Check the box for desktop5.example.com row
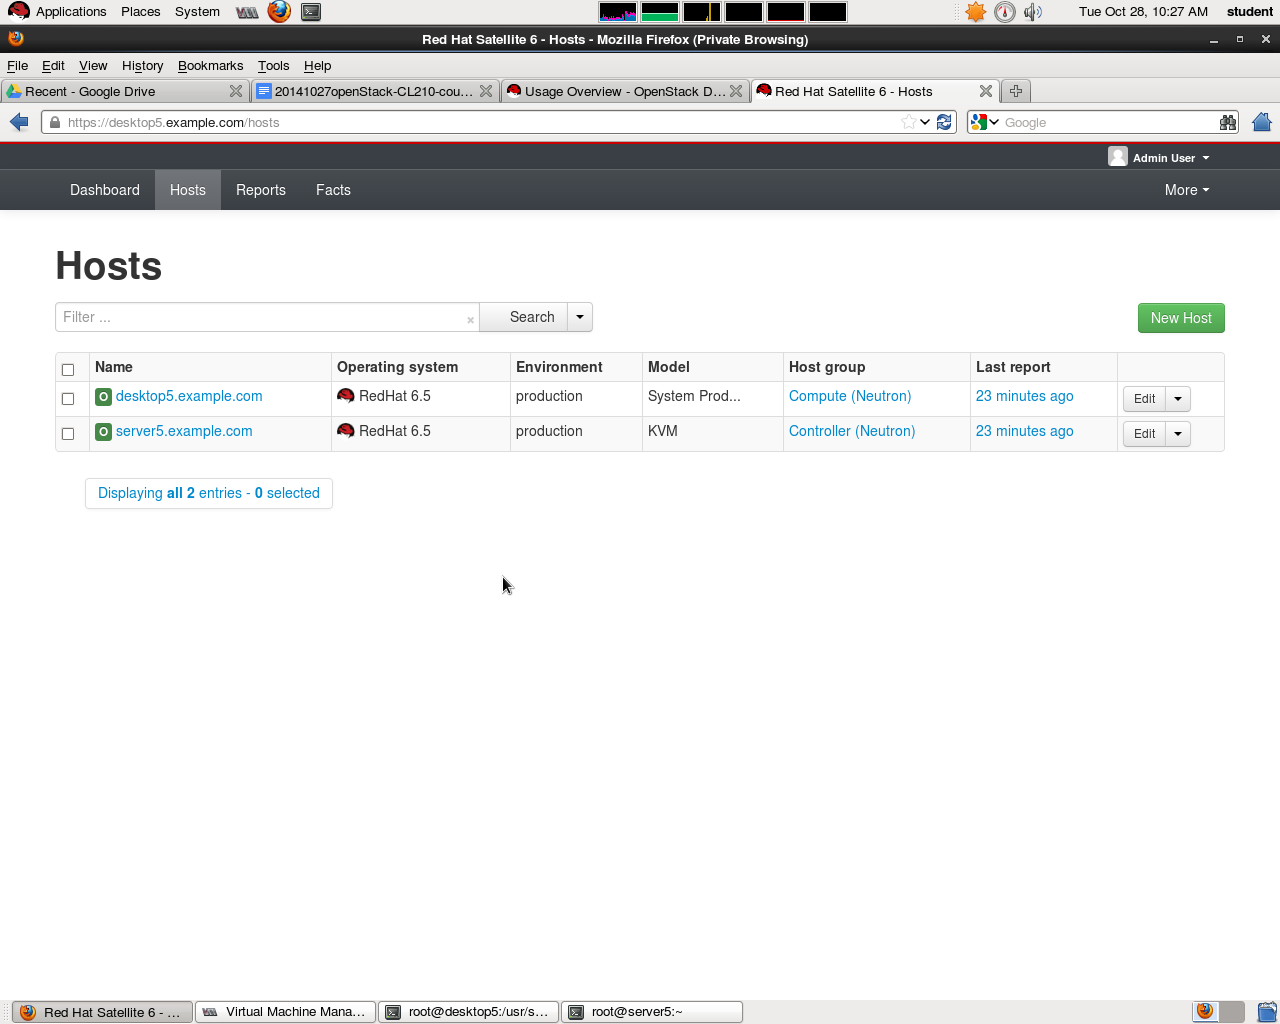The height and width of the screenshot is (1024, 1280). [68, 399]
